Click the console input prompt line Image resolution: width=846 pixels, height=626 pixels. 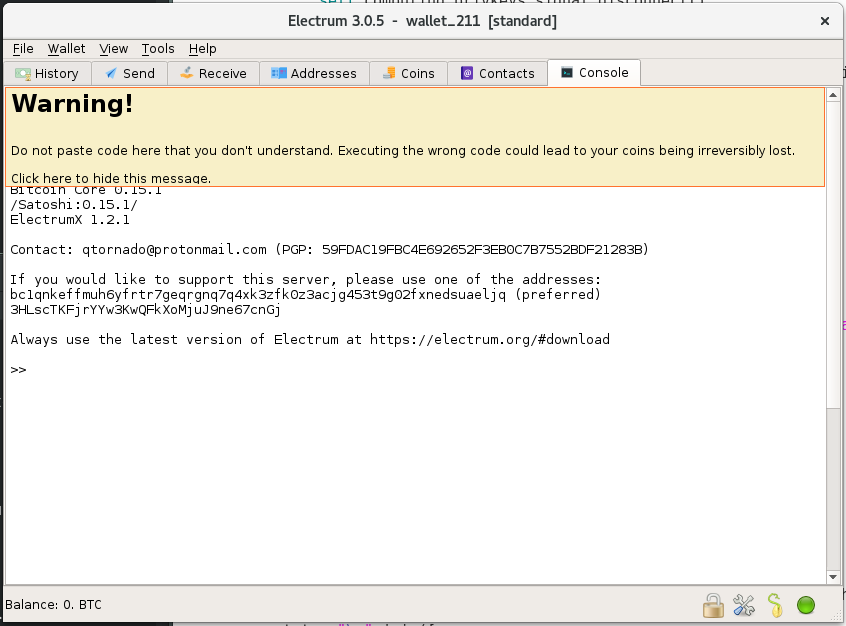[415, 370]
